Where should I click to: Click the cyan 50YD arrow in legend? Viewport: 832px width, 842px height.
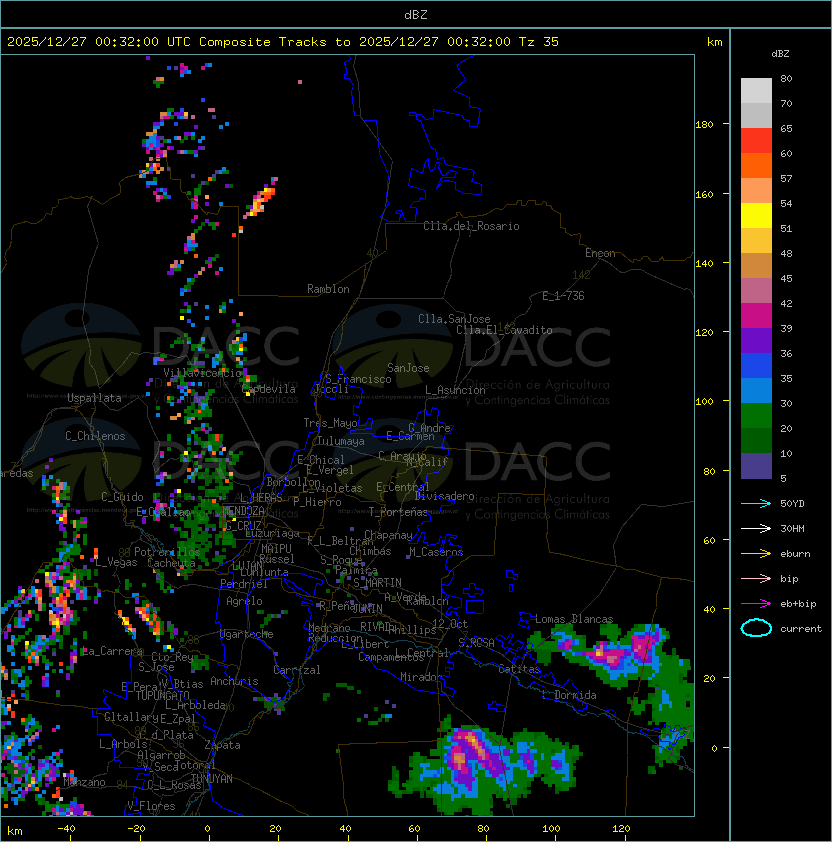point(756,504)
